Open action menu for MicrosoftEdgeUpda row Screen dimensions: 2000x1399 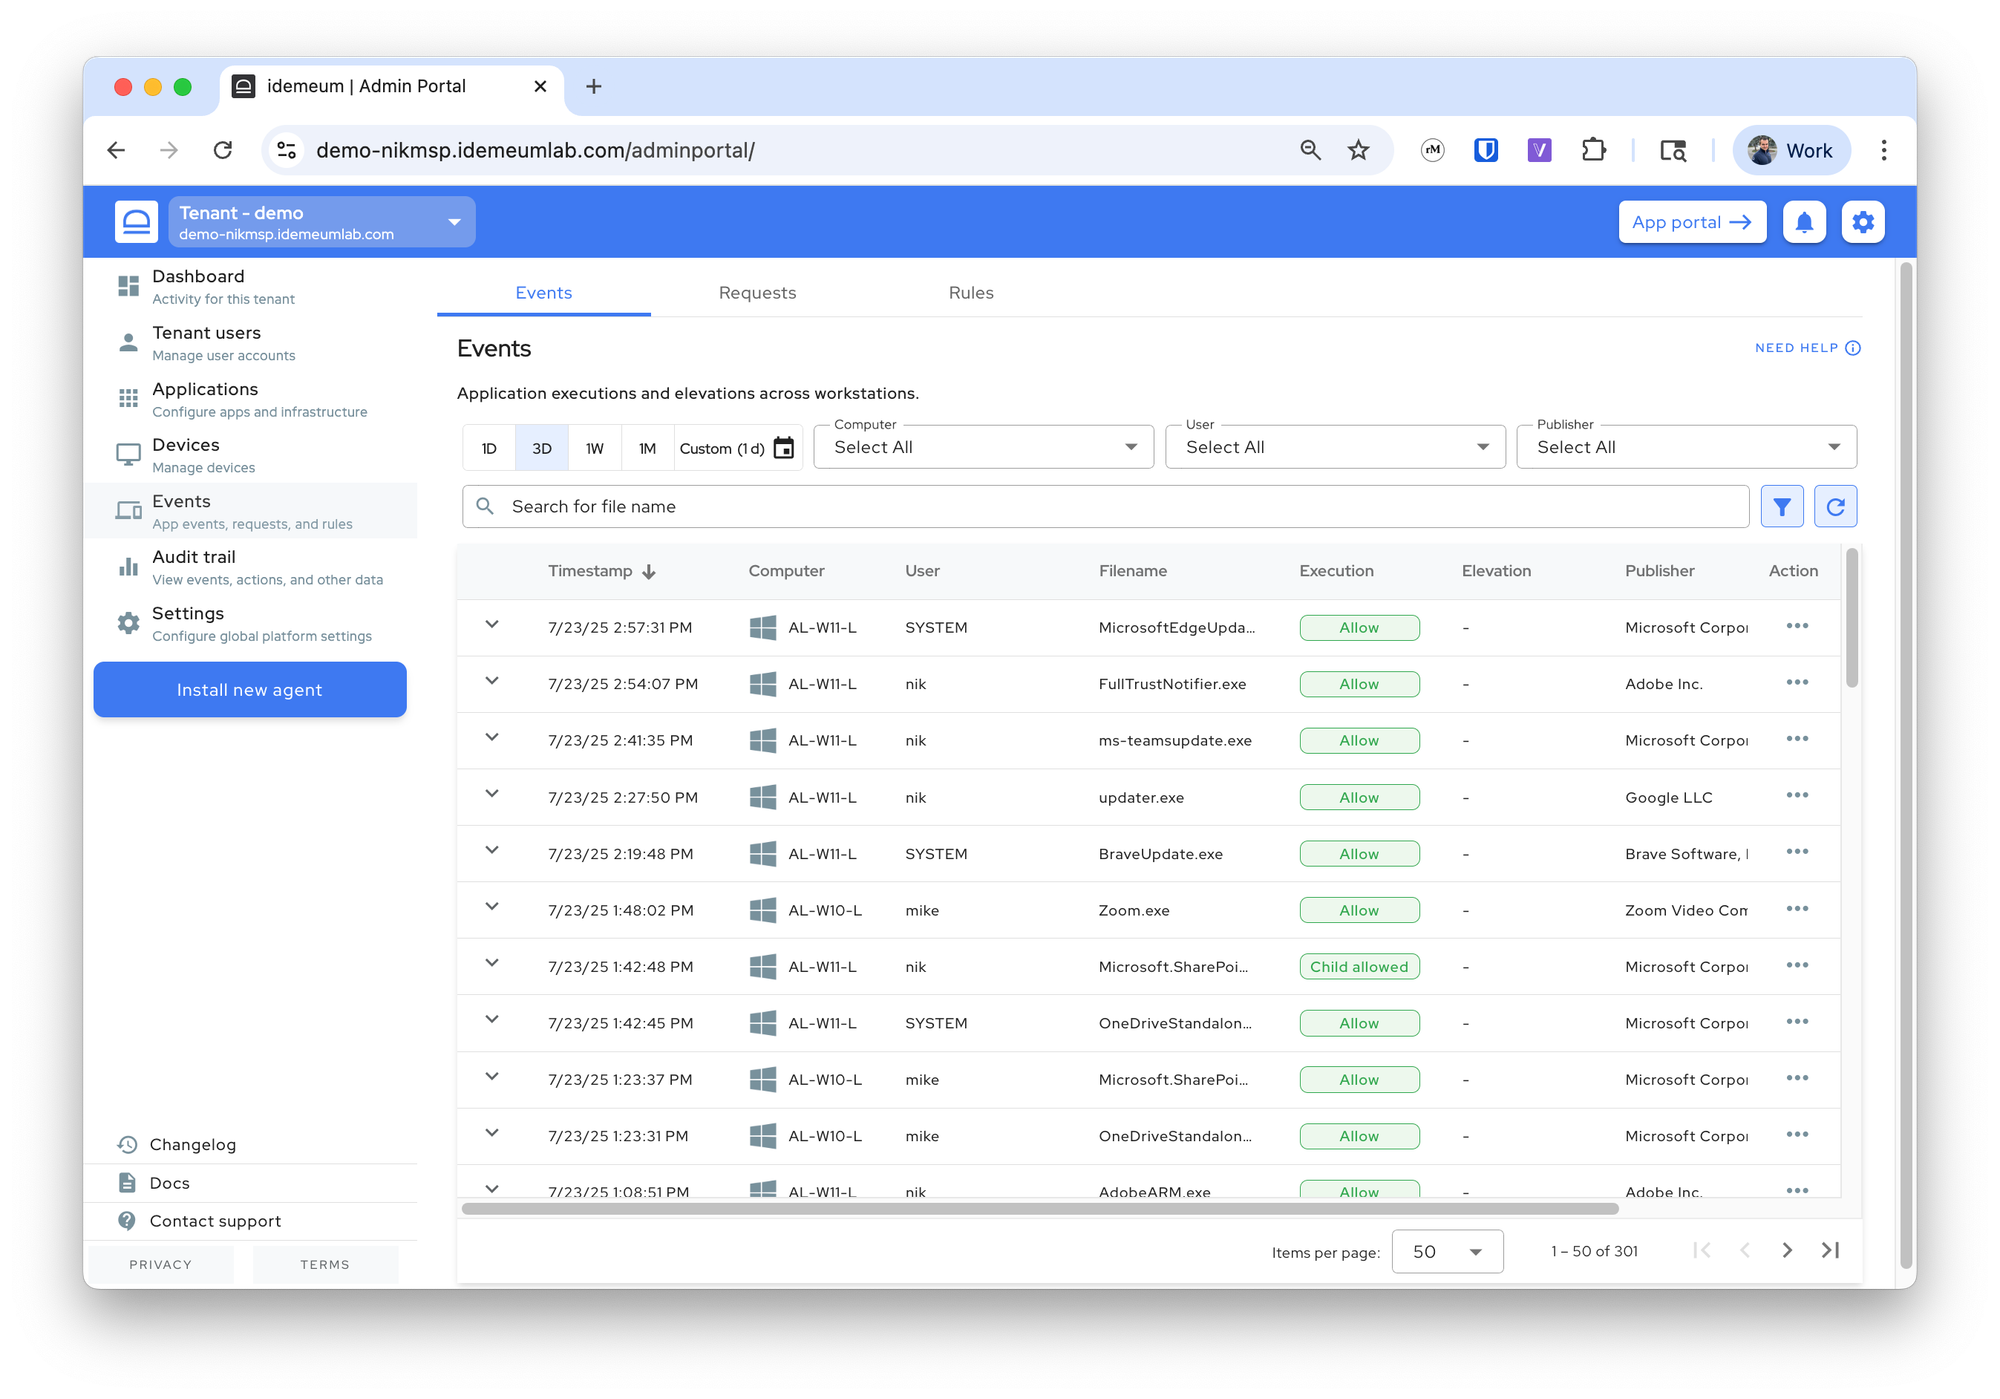click(x=1797, y=626)
